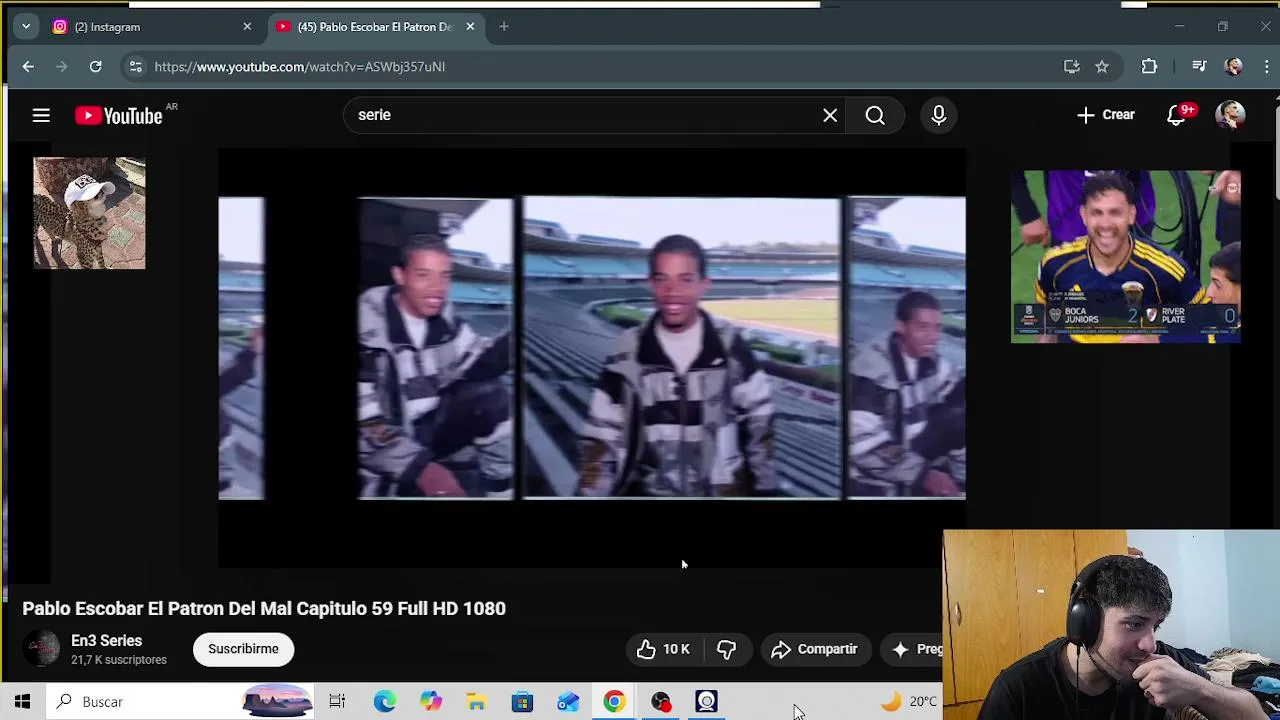Install app icon in address bar

point(1072,67)
